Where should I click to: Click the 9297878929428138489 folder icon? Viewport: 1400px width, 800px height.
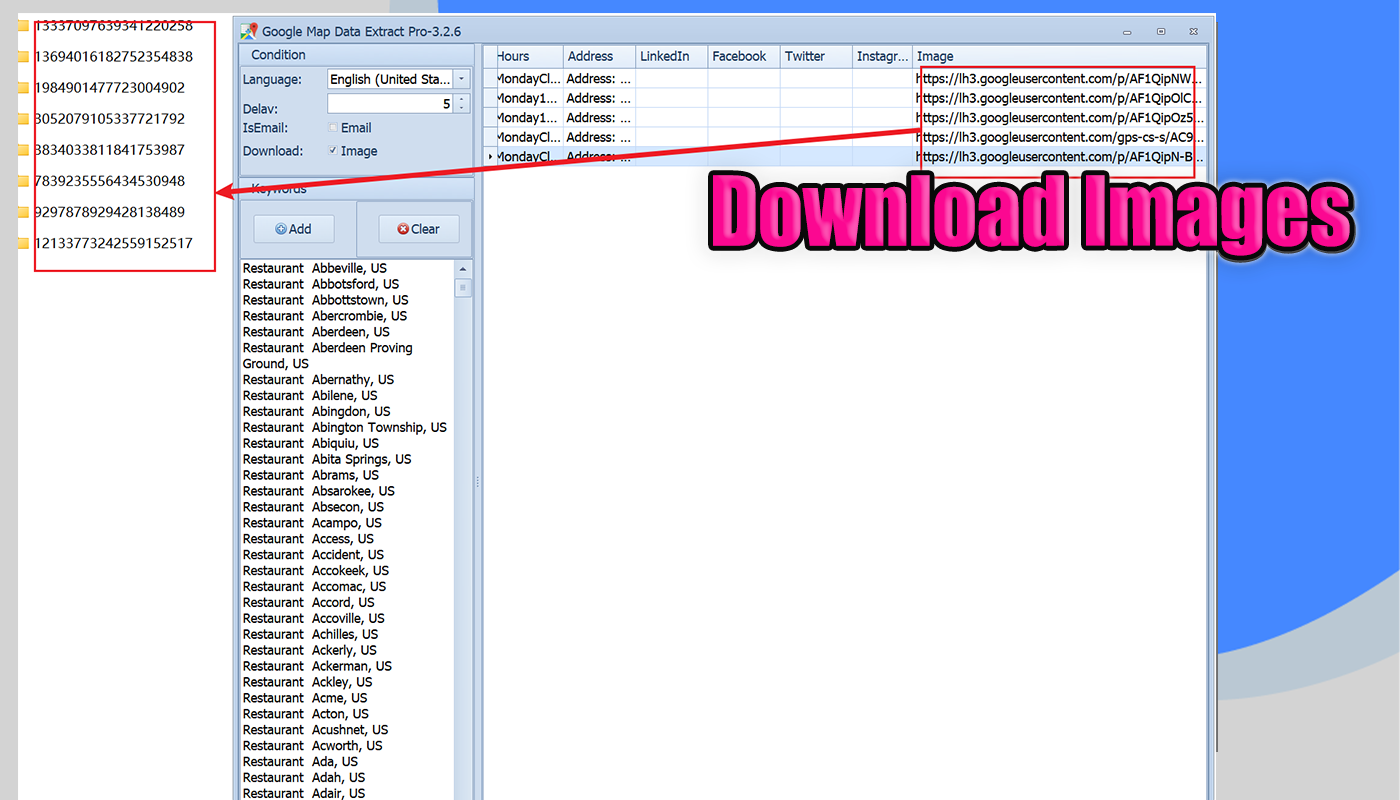(25, 212)
